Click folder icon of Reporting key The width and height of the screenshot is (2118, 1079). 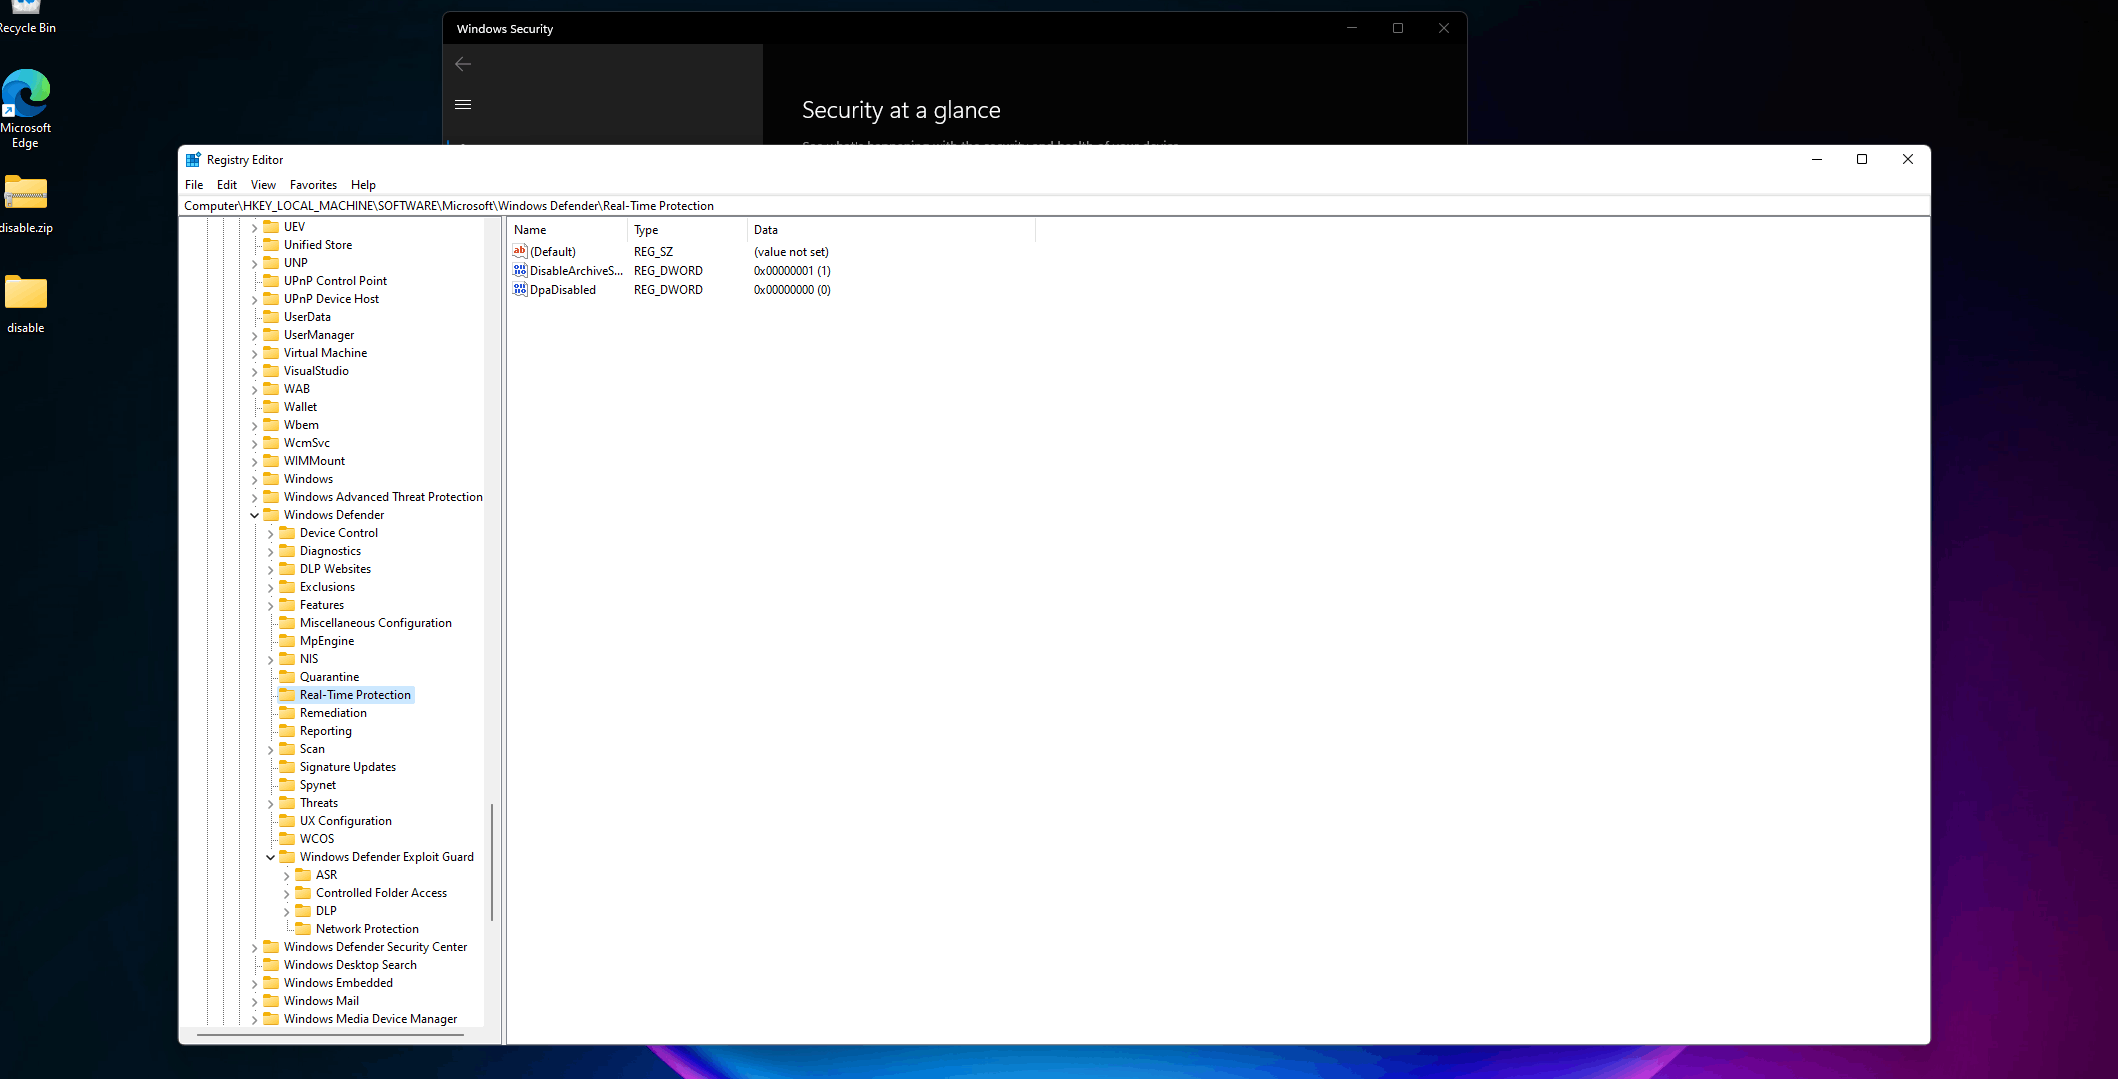click(x=288, y=731)
